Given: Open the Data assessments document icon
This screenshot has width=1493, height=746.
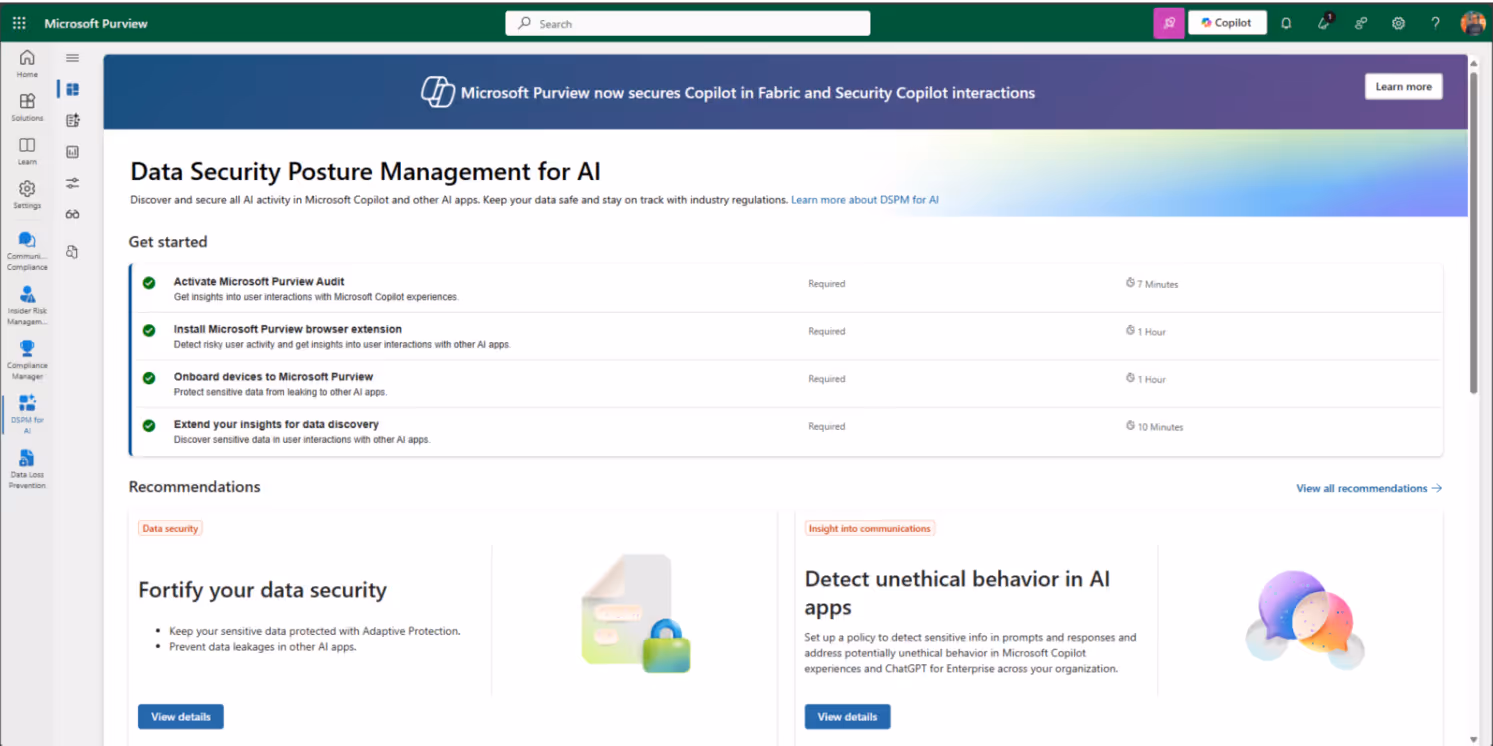Looking at the screenshot, I should click(x=72, y=252).
